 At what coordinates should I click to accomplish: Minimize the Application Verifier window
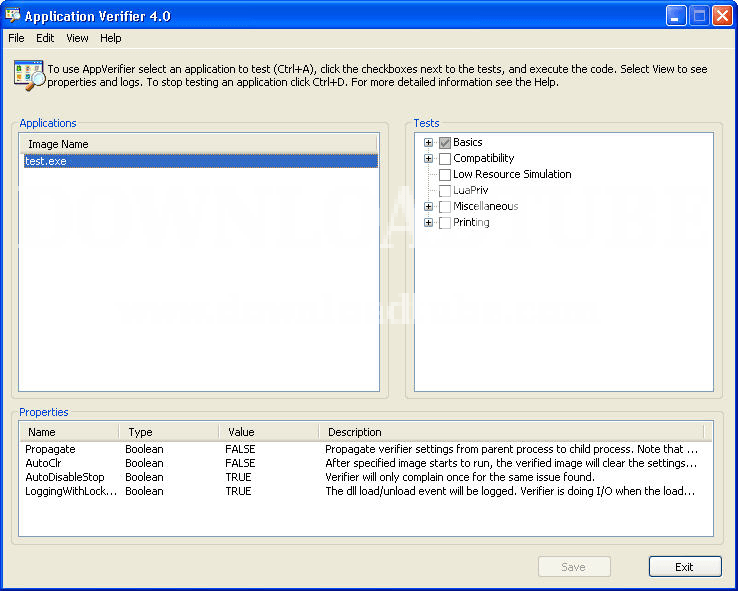(x=676, y=16)
